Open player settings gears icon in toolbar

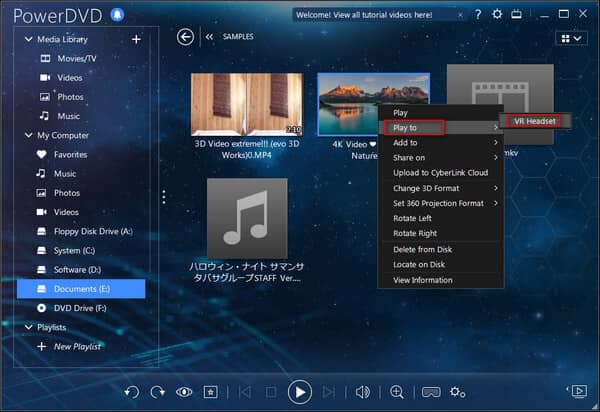457,392
